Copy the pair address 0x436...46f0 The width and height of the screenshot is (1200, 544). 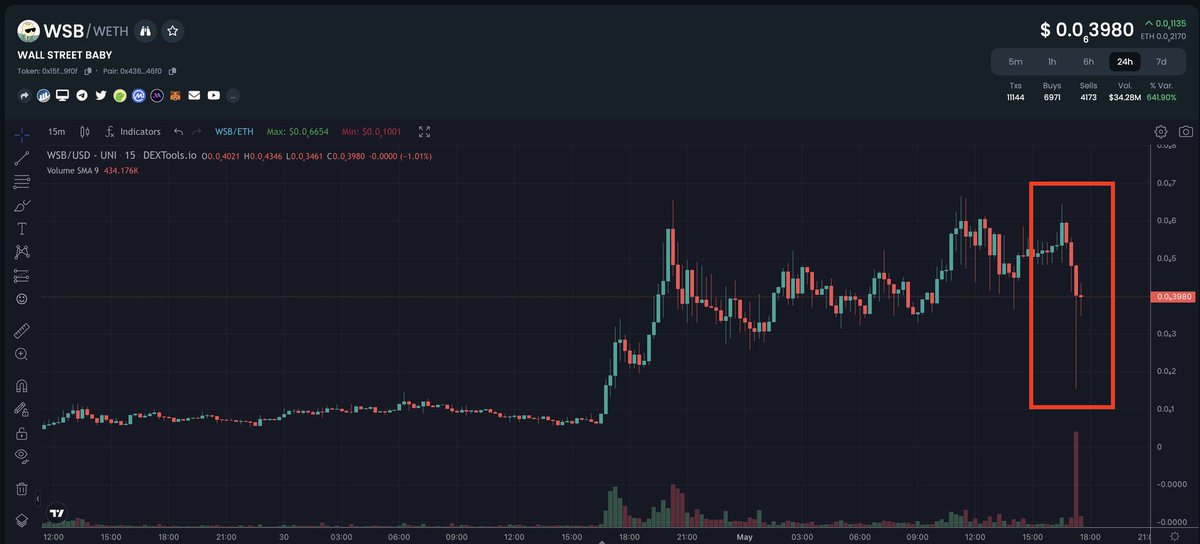pos(172,71)
